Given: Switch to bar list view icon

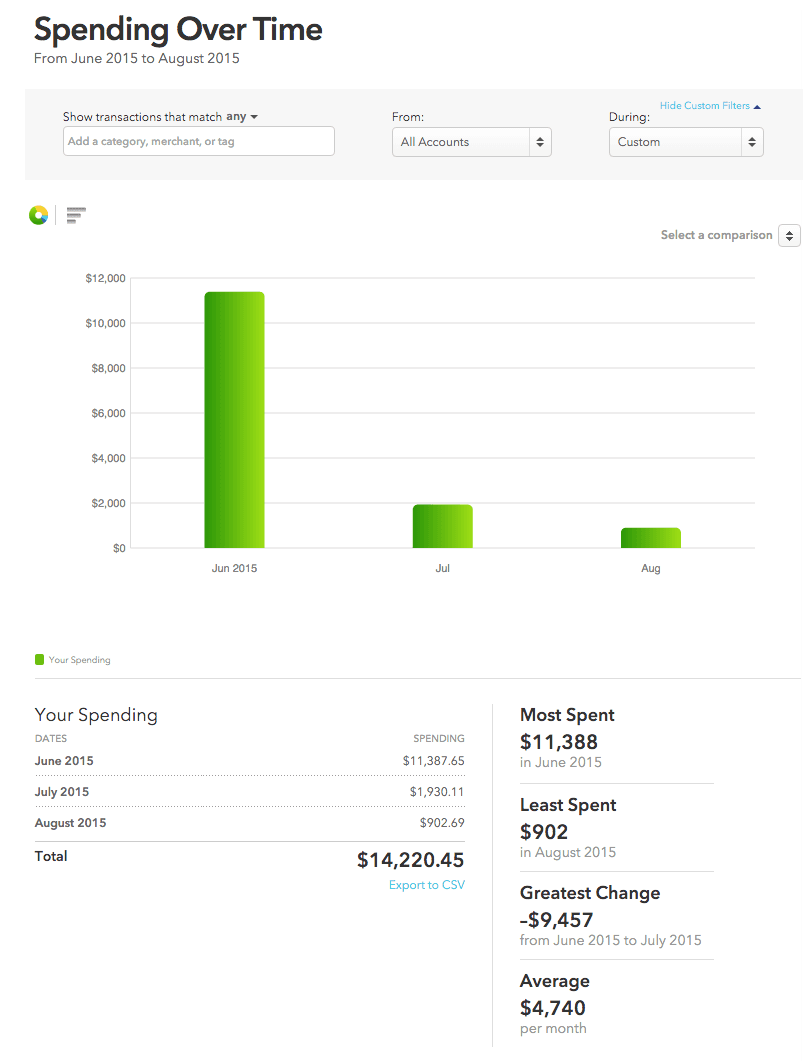Looking at the screenshot, I should pyautogui.click(x=76, y=215).
